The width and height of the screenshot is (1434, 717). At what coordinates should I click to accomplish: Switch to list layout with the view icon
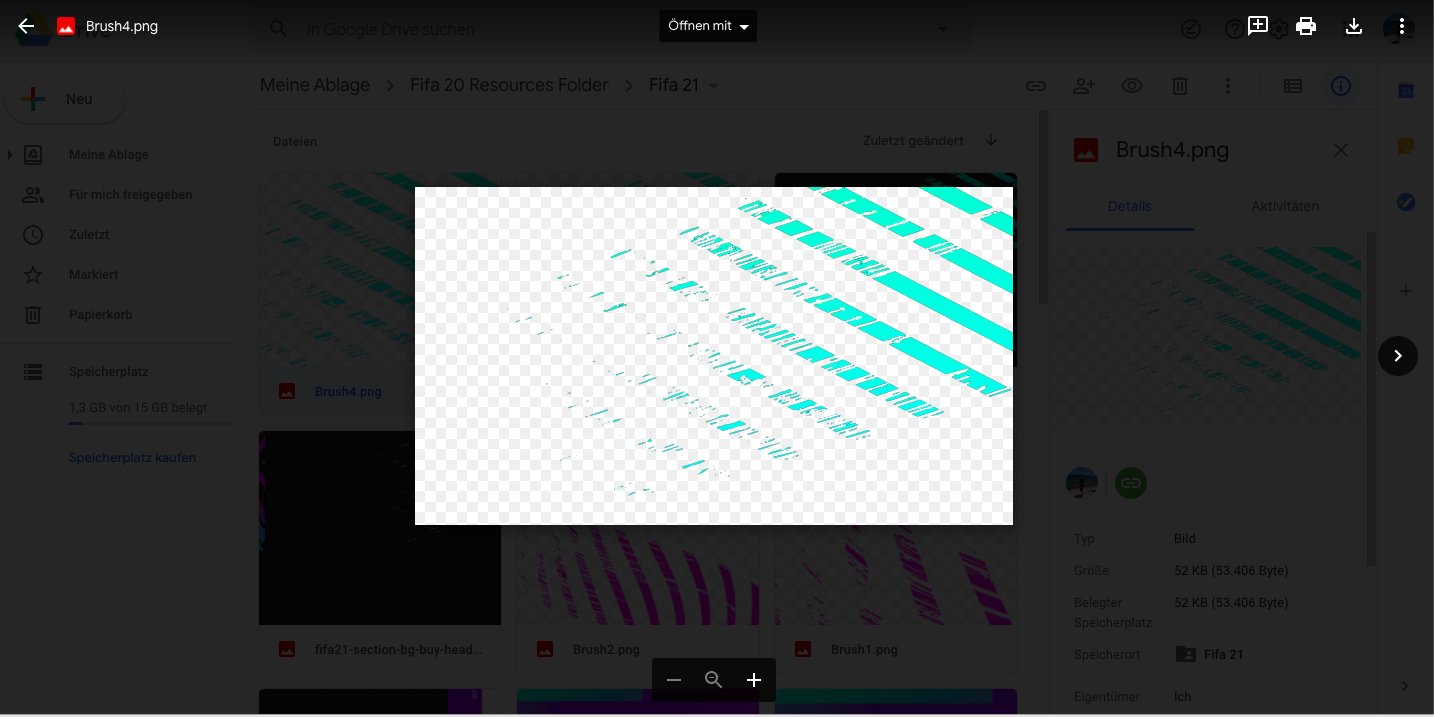coord(1293,87)
